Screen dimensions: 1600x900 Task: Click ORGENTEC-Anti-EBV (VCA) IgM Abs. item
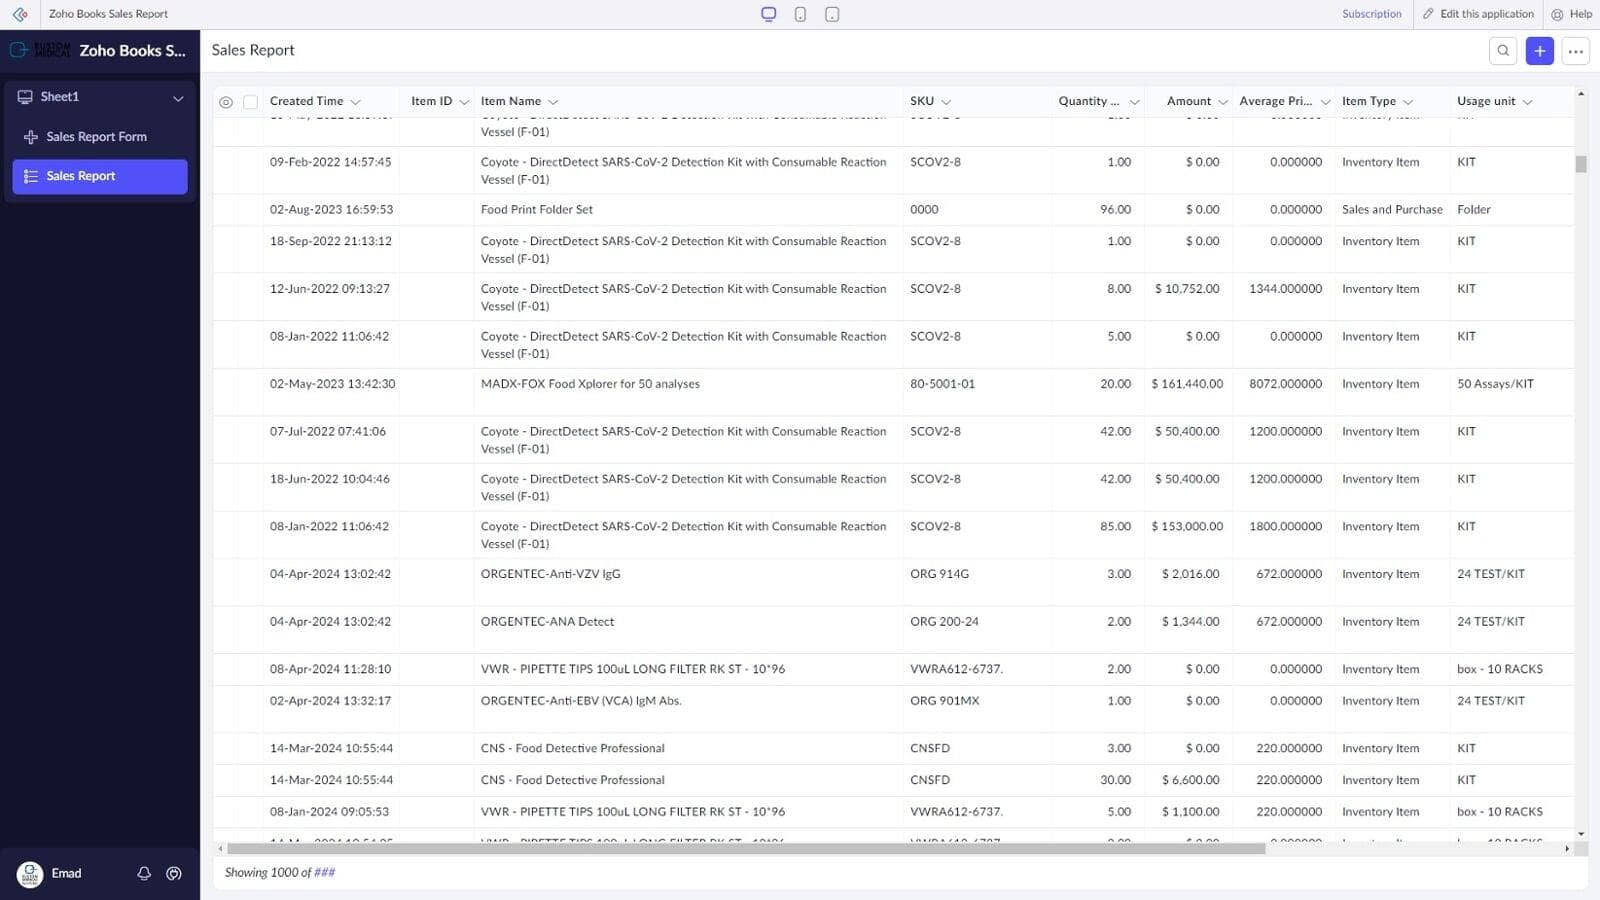pos(581,701)
